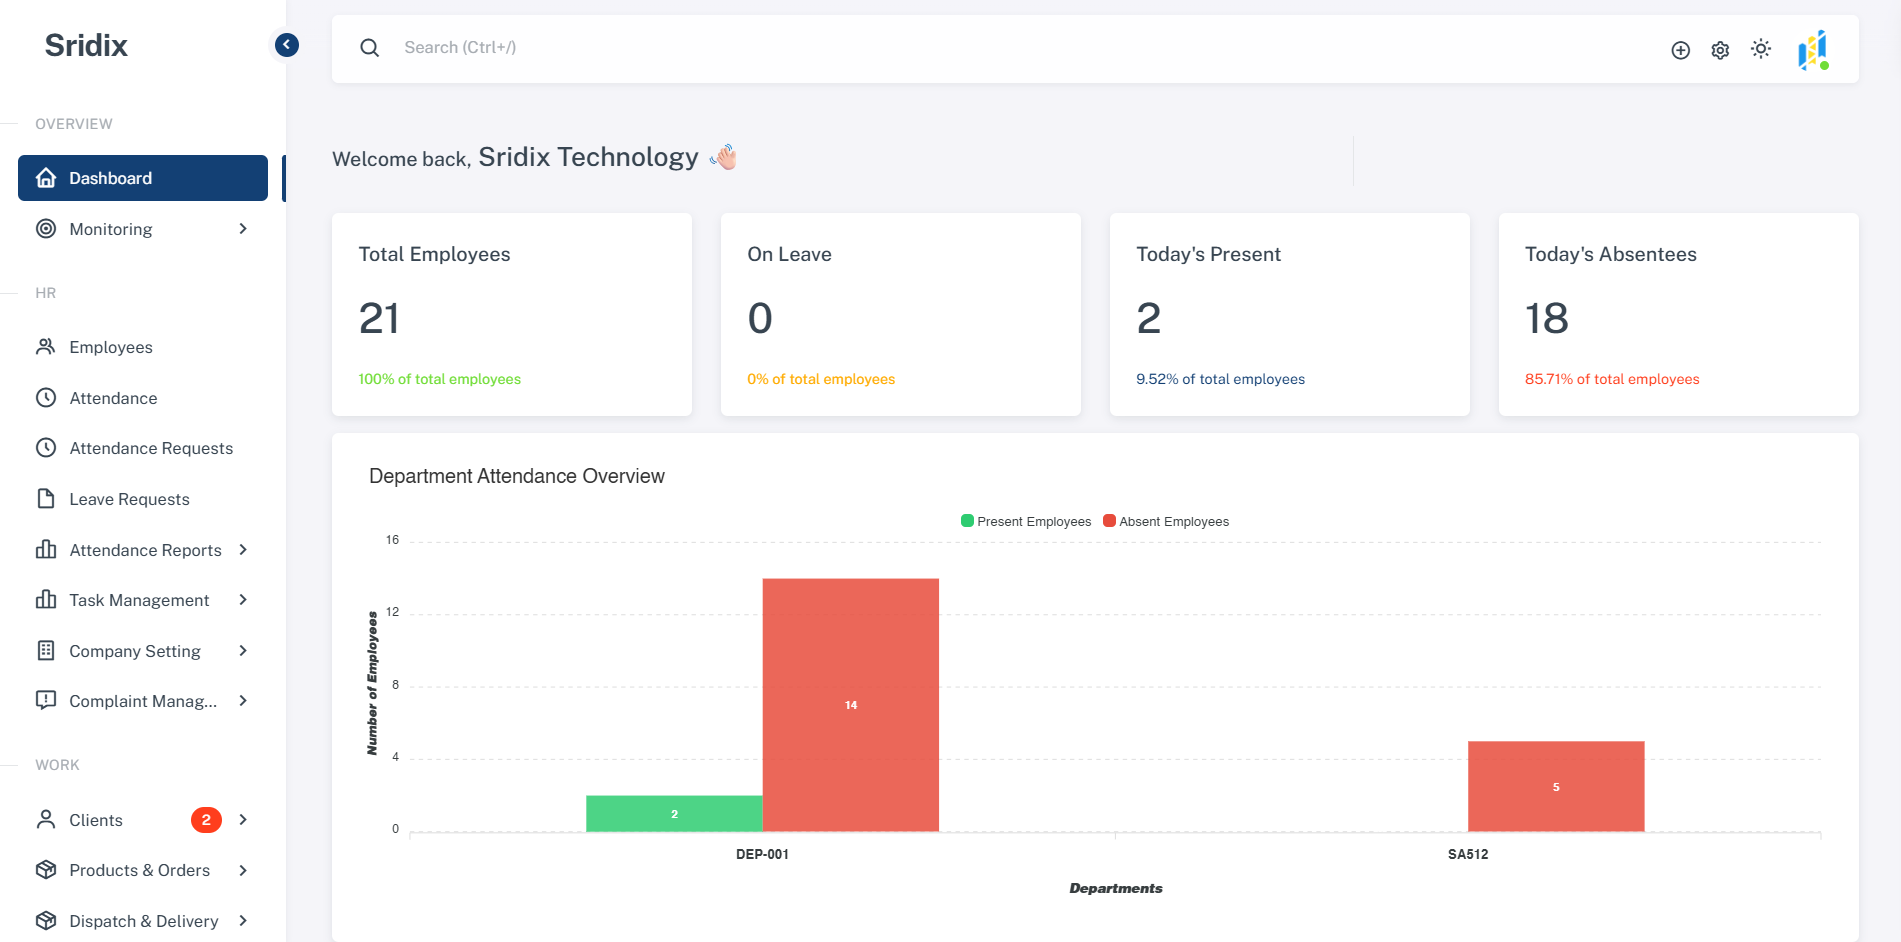Screen dimensions: 1901x942
Task: Open the user profile avatar
Action: click(1812, 50)
